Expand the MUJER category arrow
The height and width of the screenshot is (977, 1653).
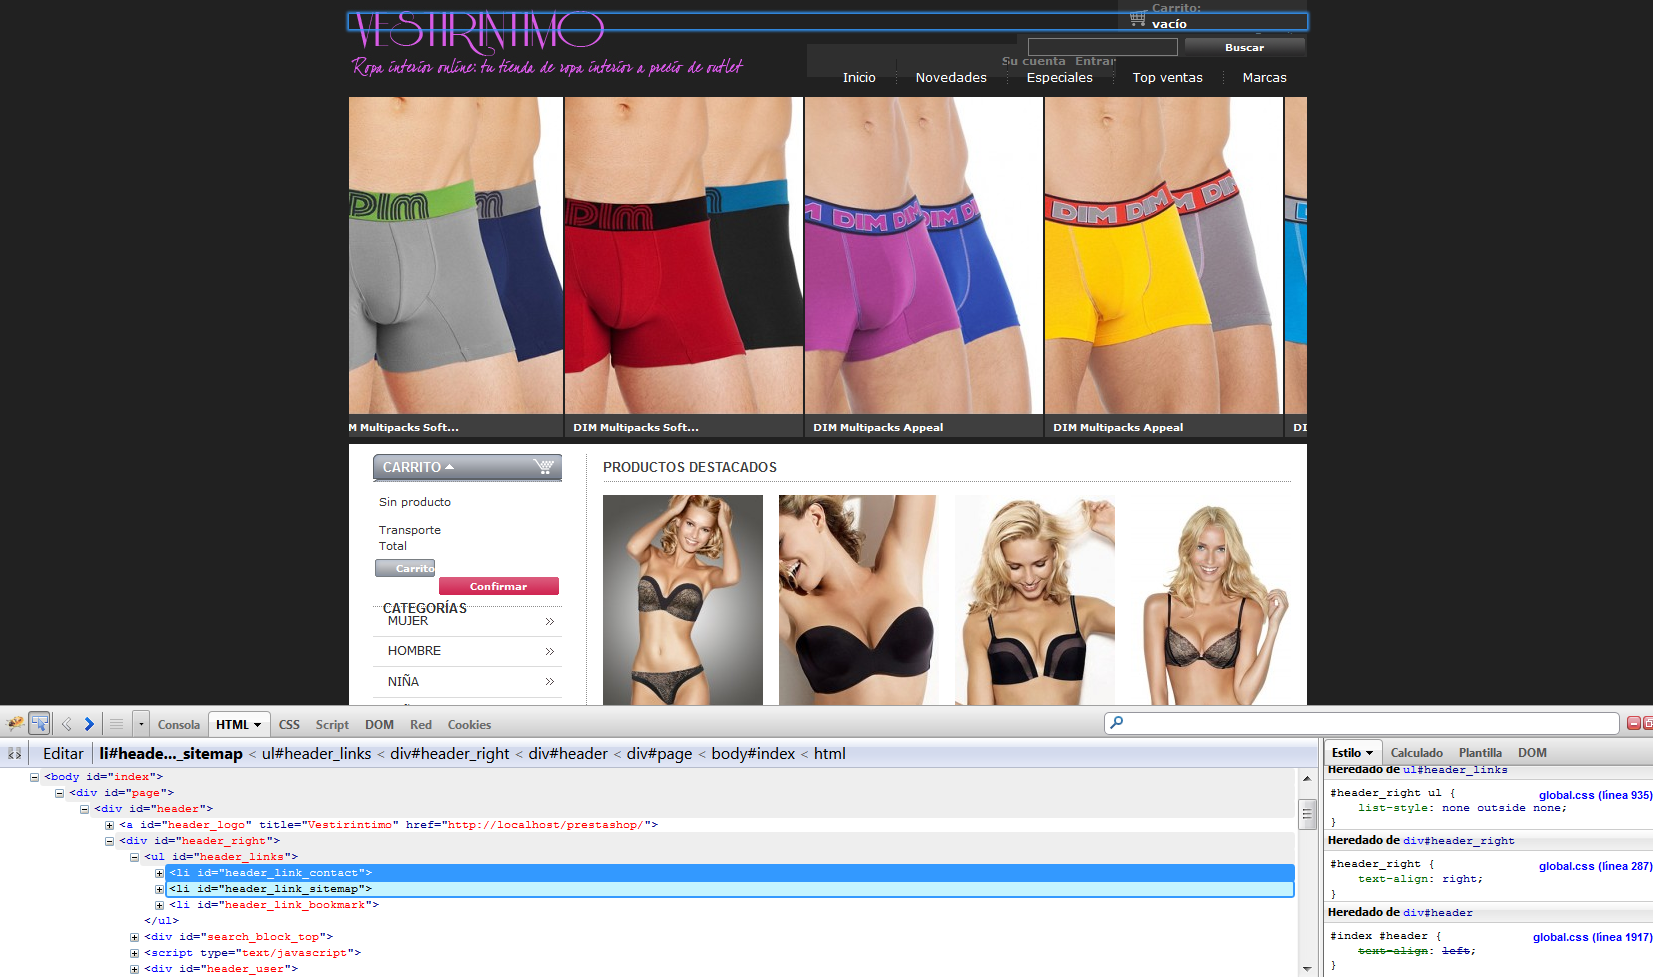[550, 622]
